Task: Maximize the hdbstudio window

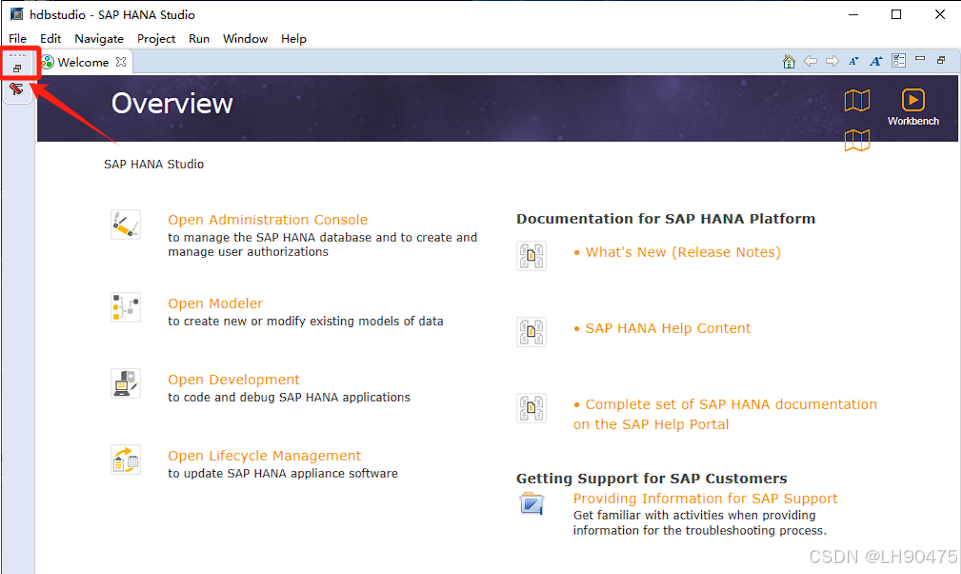Action: pos(896,14)
